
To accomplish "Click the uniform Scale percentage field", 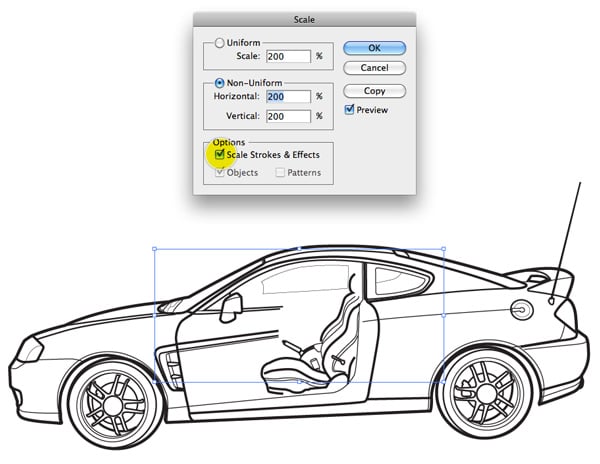I will (x=288, y=57).
